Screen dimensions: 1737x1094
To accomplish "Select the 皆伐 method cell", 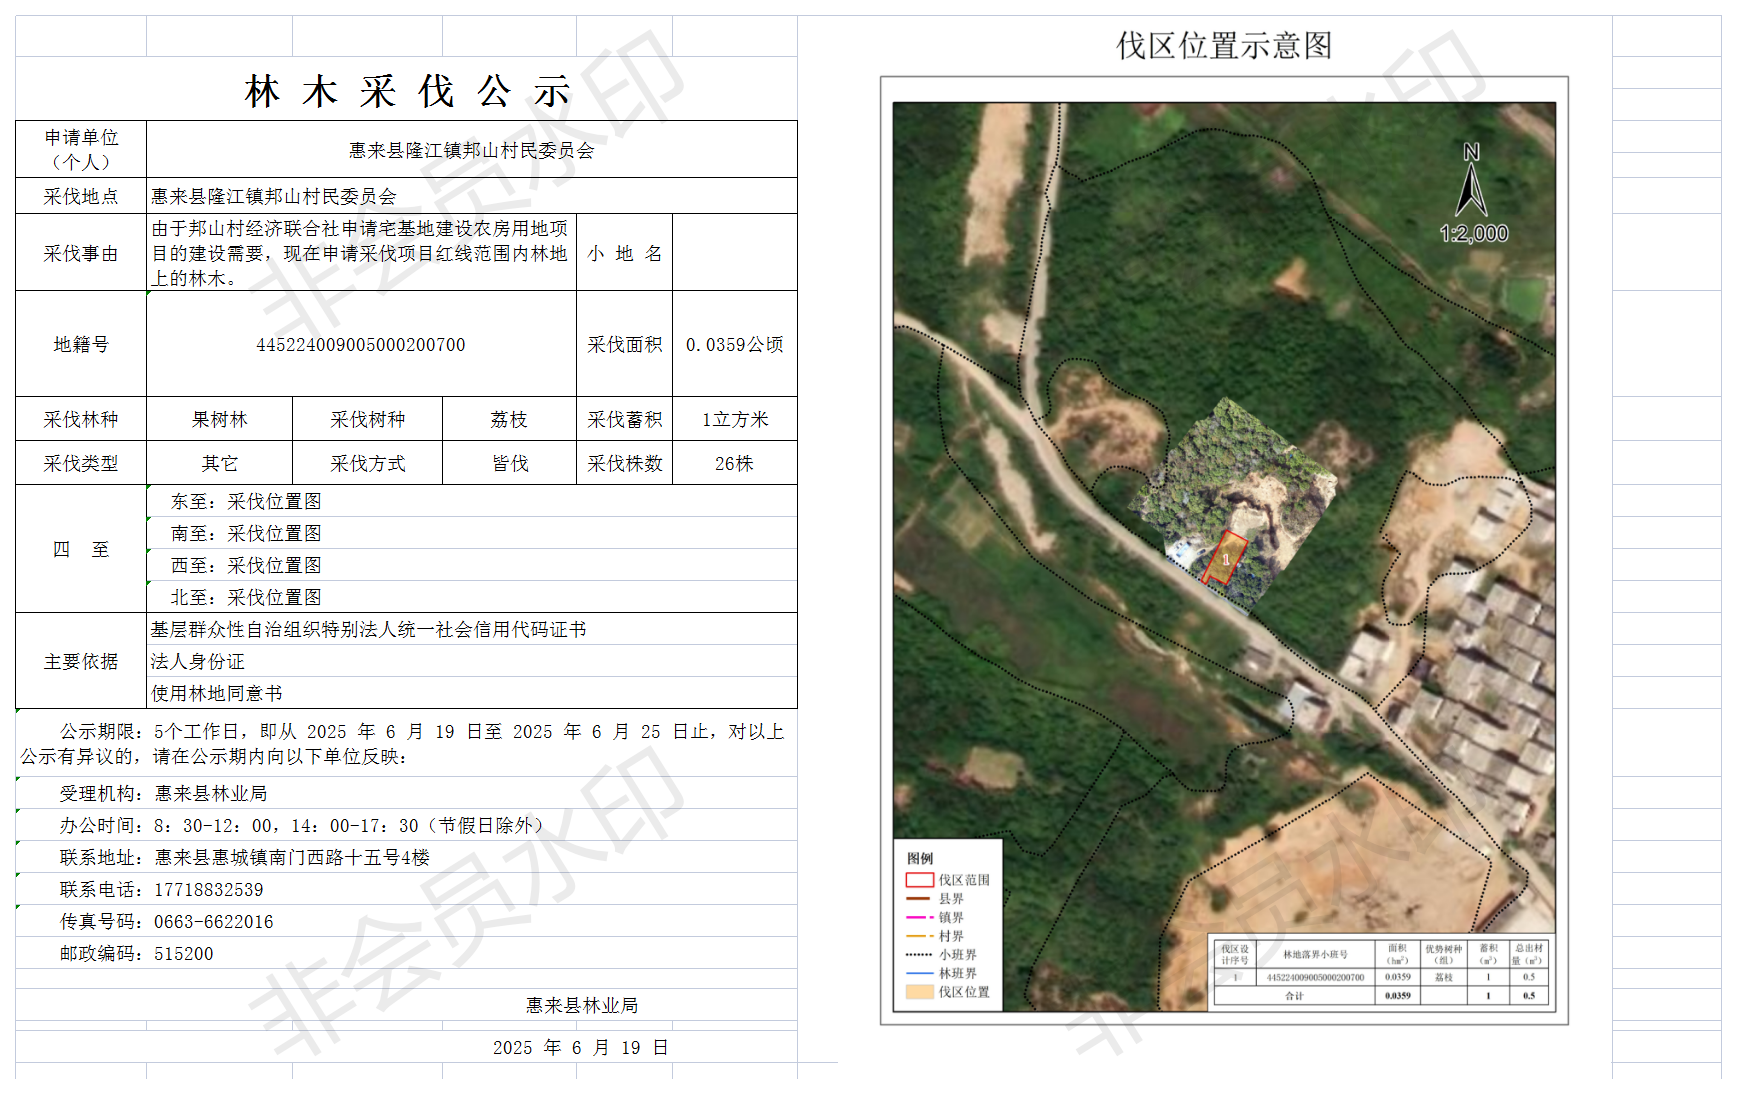I will tap(509, 463).
